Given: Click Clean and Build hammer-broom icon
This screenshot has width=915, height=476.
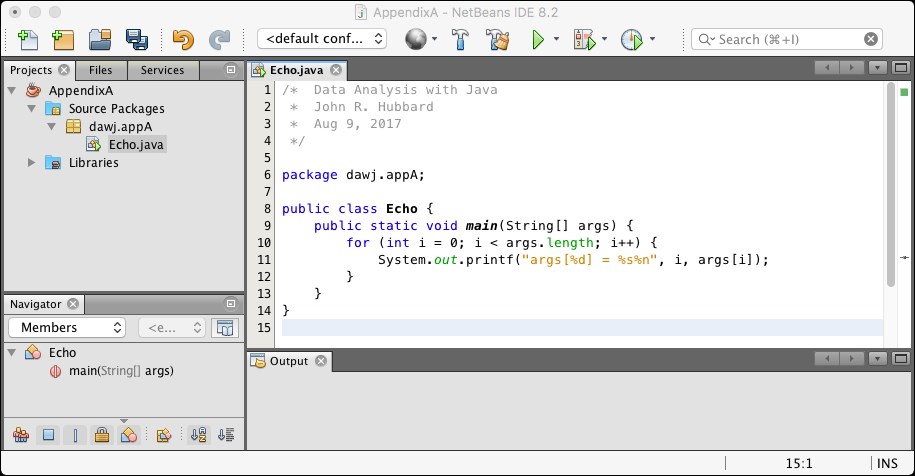Looking at the screenshot, I should coord(498,39).
